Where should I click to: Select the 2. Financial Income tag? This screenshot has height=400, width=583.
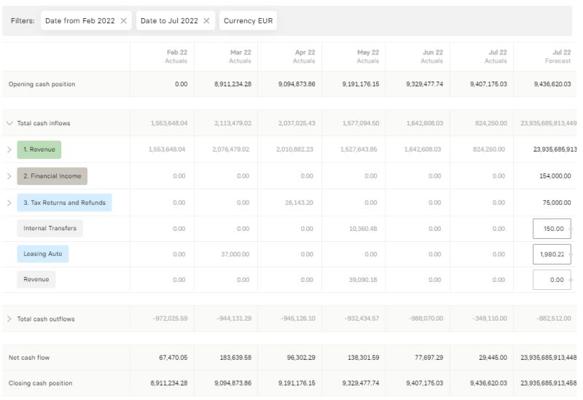coord(52,176)
